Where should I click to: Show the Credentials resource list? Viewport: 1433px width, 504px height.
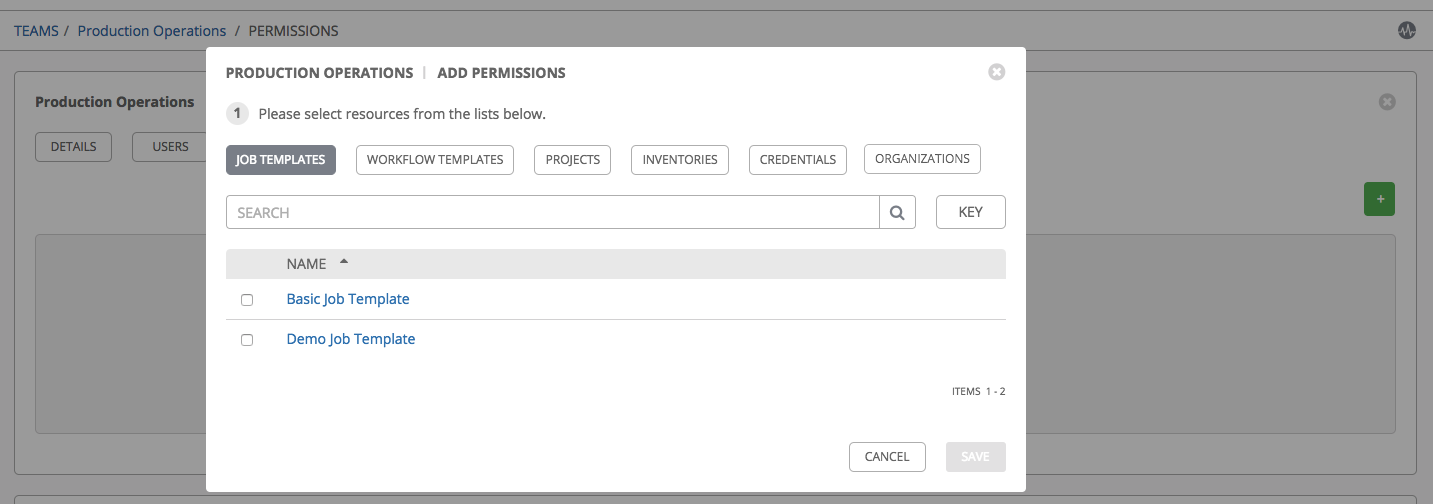tap(797, 159)
